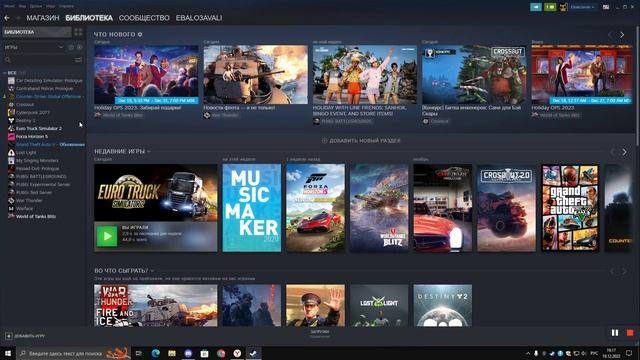Click the ready-to-play filter icon in sidebar

point(80,47)
